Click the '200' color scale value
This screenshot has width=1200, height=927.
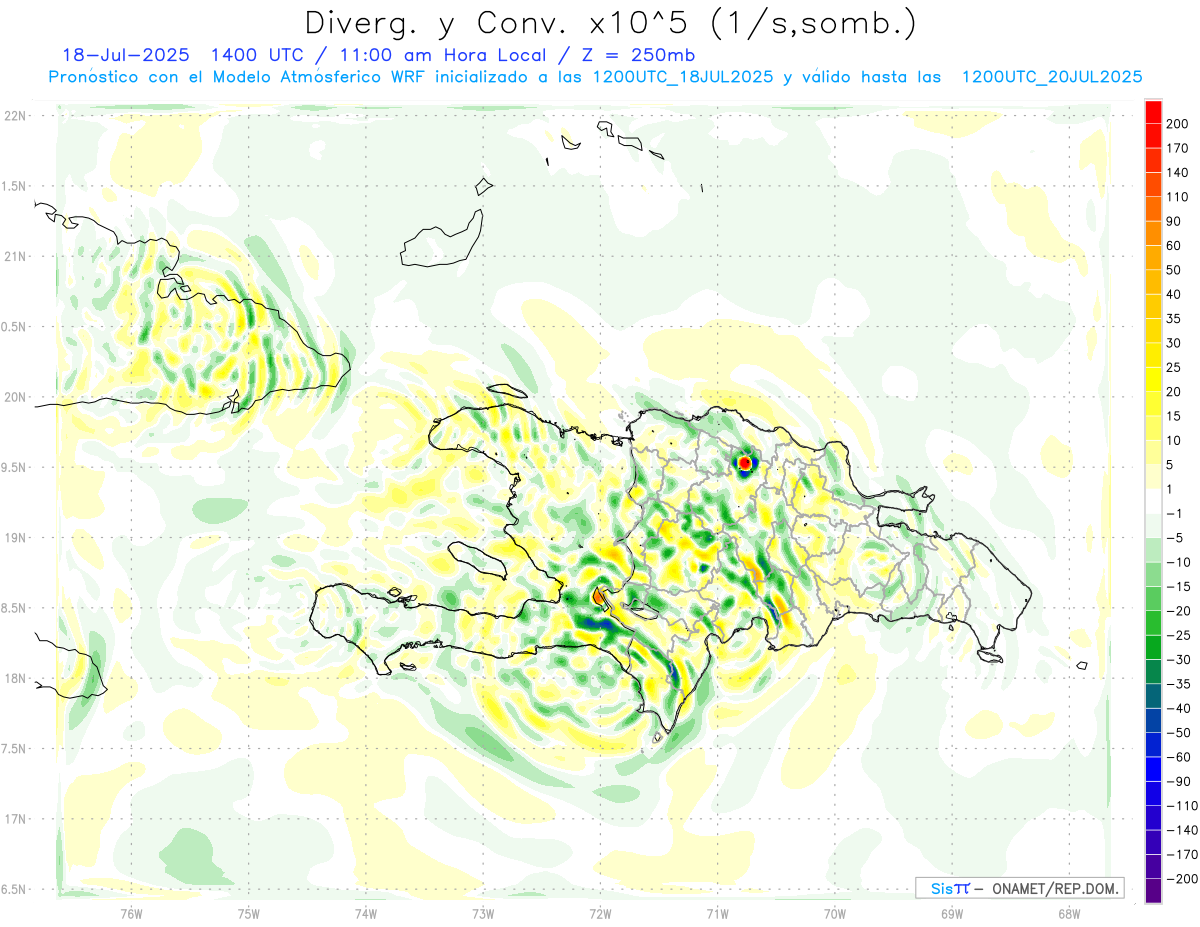[x=1178, y=123]
